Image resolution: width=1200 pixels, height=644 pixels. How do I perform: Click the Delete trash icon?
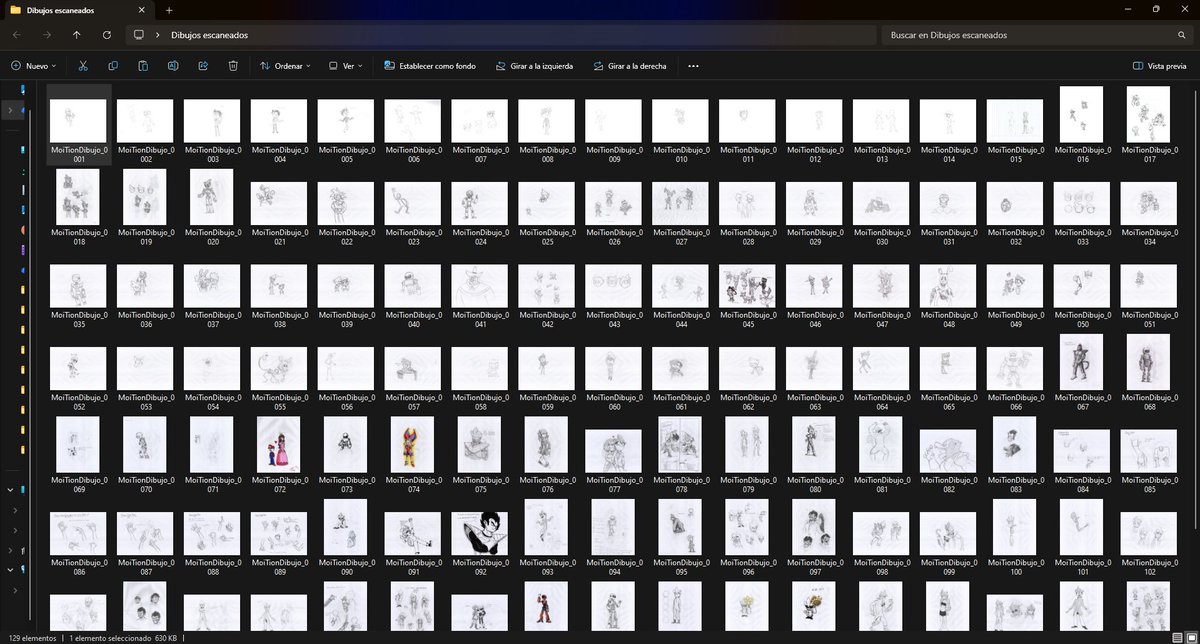[x=233, y=66]
